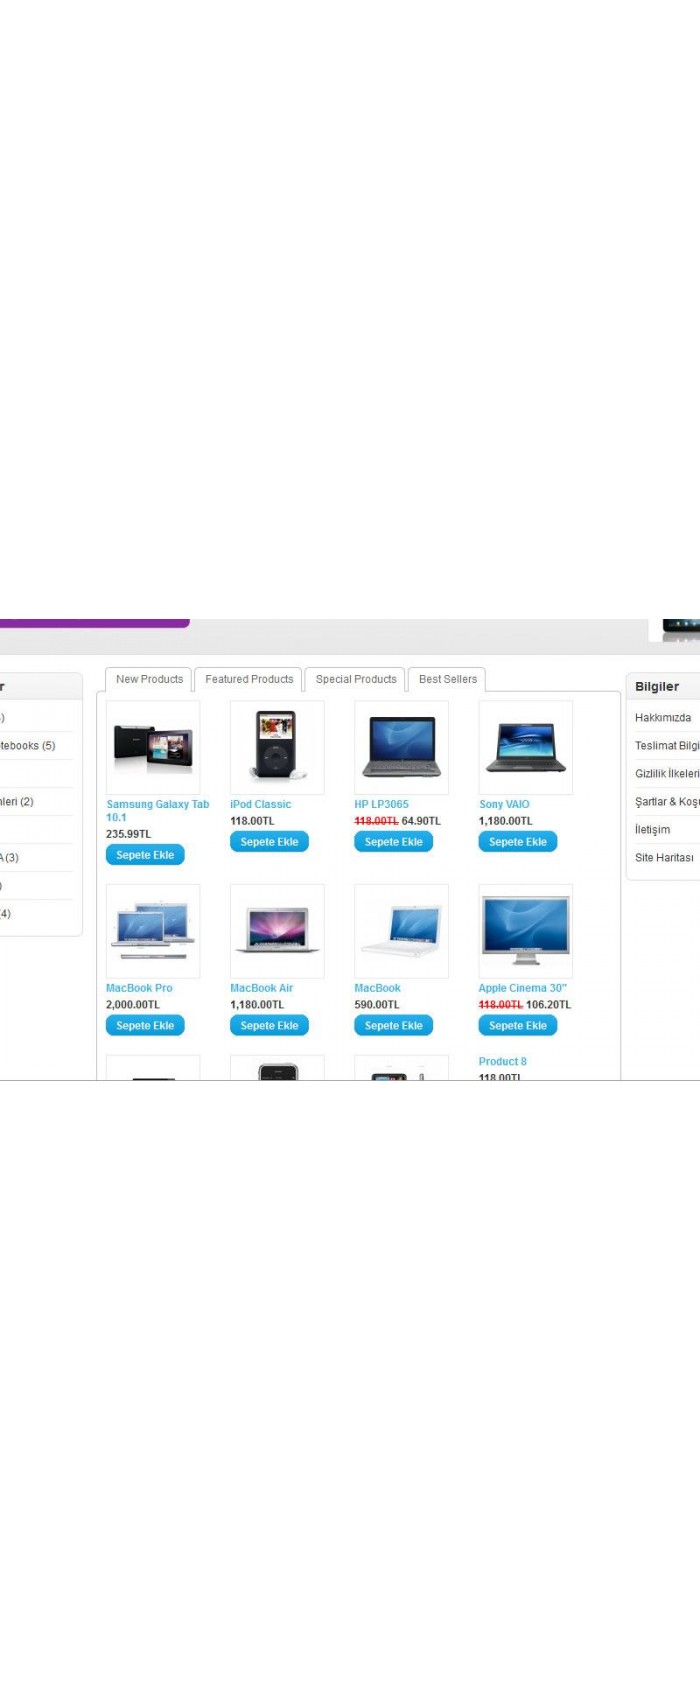The height and width of the screenshot is (1700, 700).
Task: Open the Product 8 title link
Action: click(x=502, y=1061)
